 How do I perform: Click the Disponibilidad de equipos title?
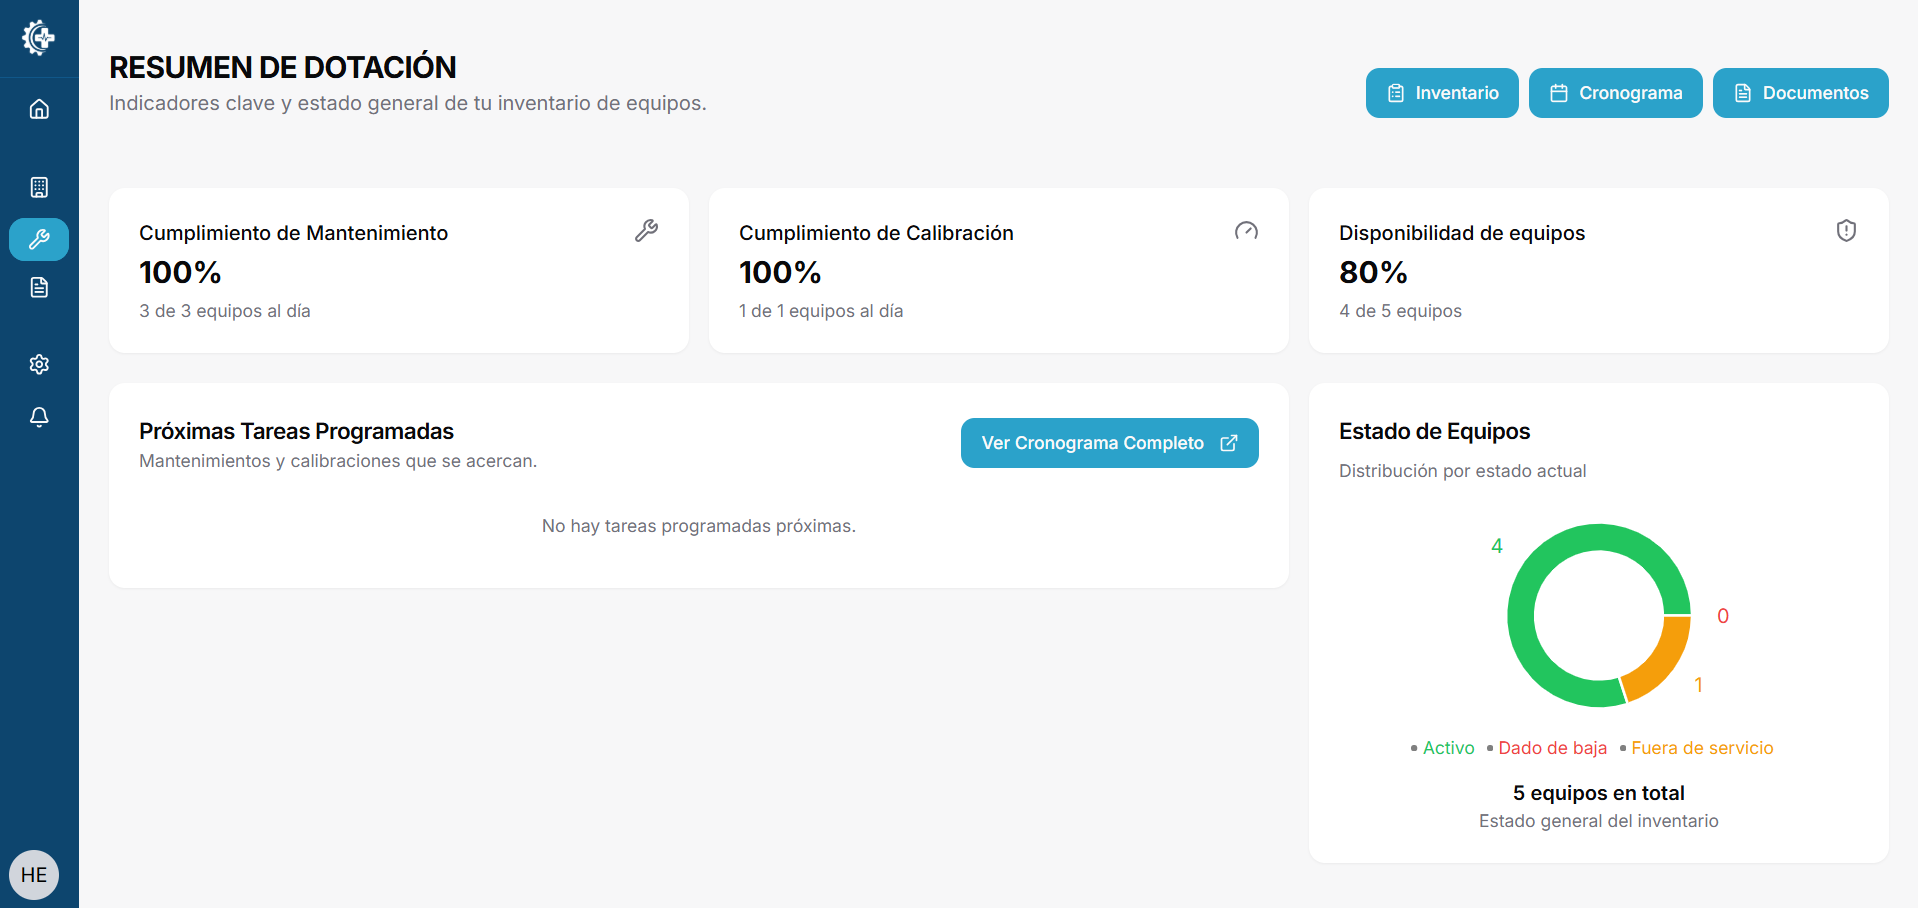1462,233
